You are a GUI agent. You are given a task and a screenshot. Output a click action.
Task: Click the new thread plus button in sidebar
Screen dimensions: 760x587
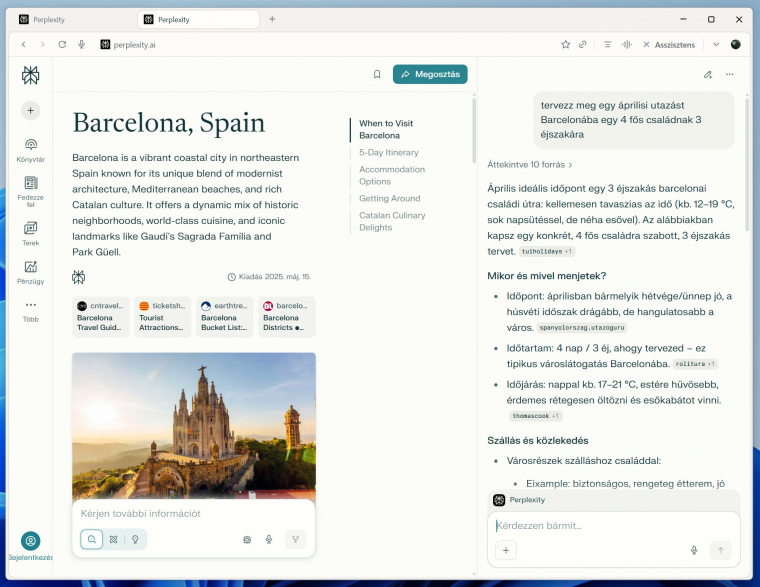click(x=30, y=110)
